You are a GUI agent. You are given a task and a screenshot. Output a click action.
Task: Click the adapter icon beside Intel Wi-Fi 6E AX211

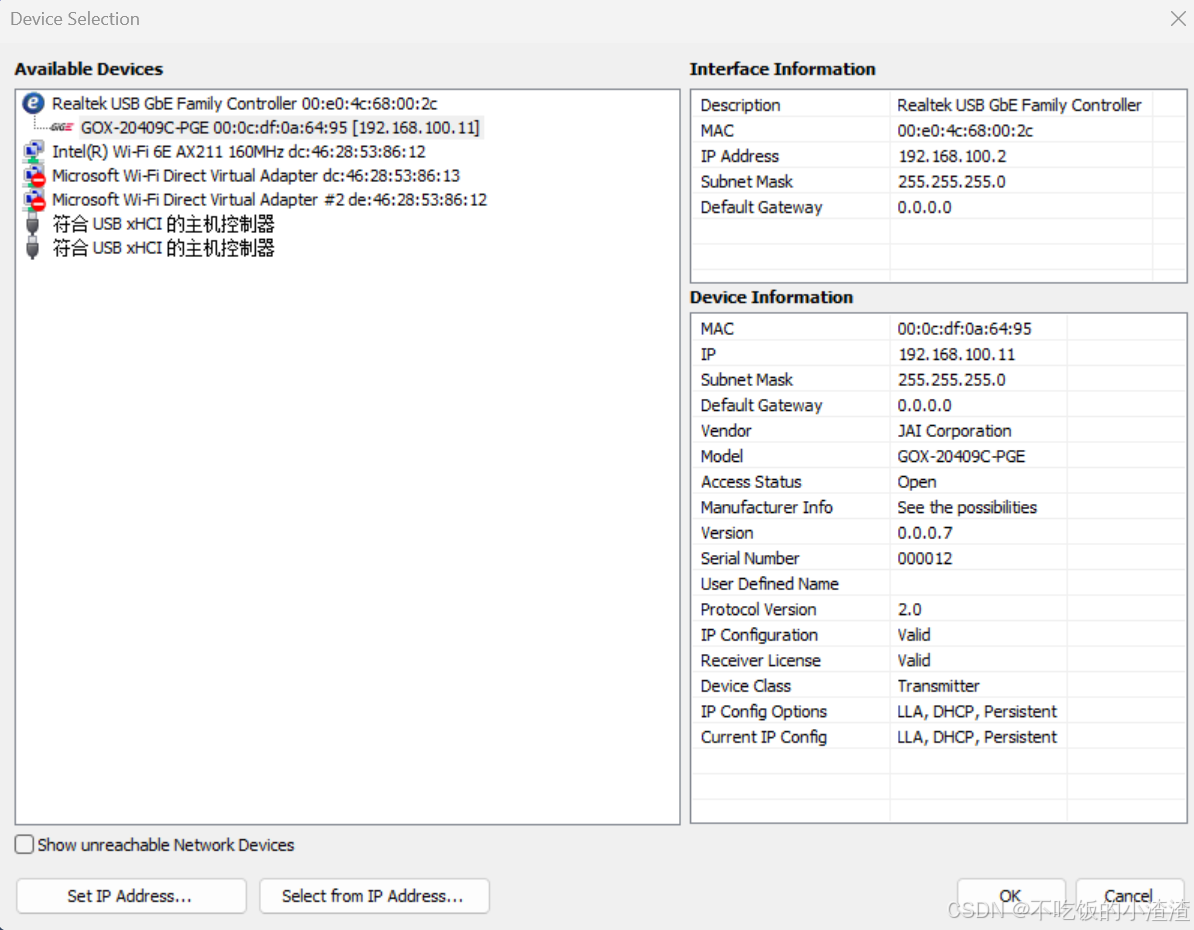(31, 151)
